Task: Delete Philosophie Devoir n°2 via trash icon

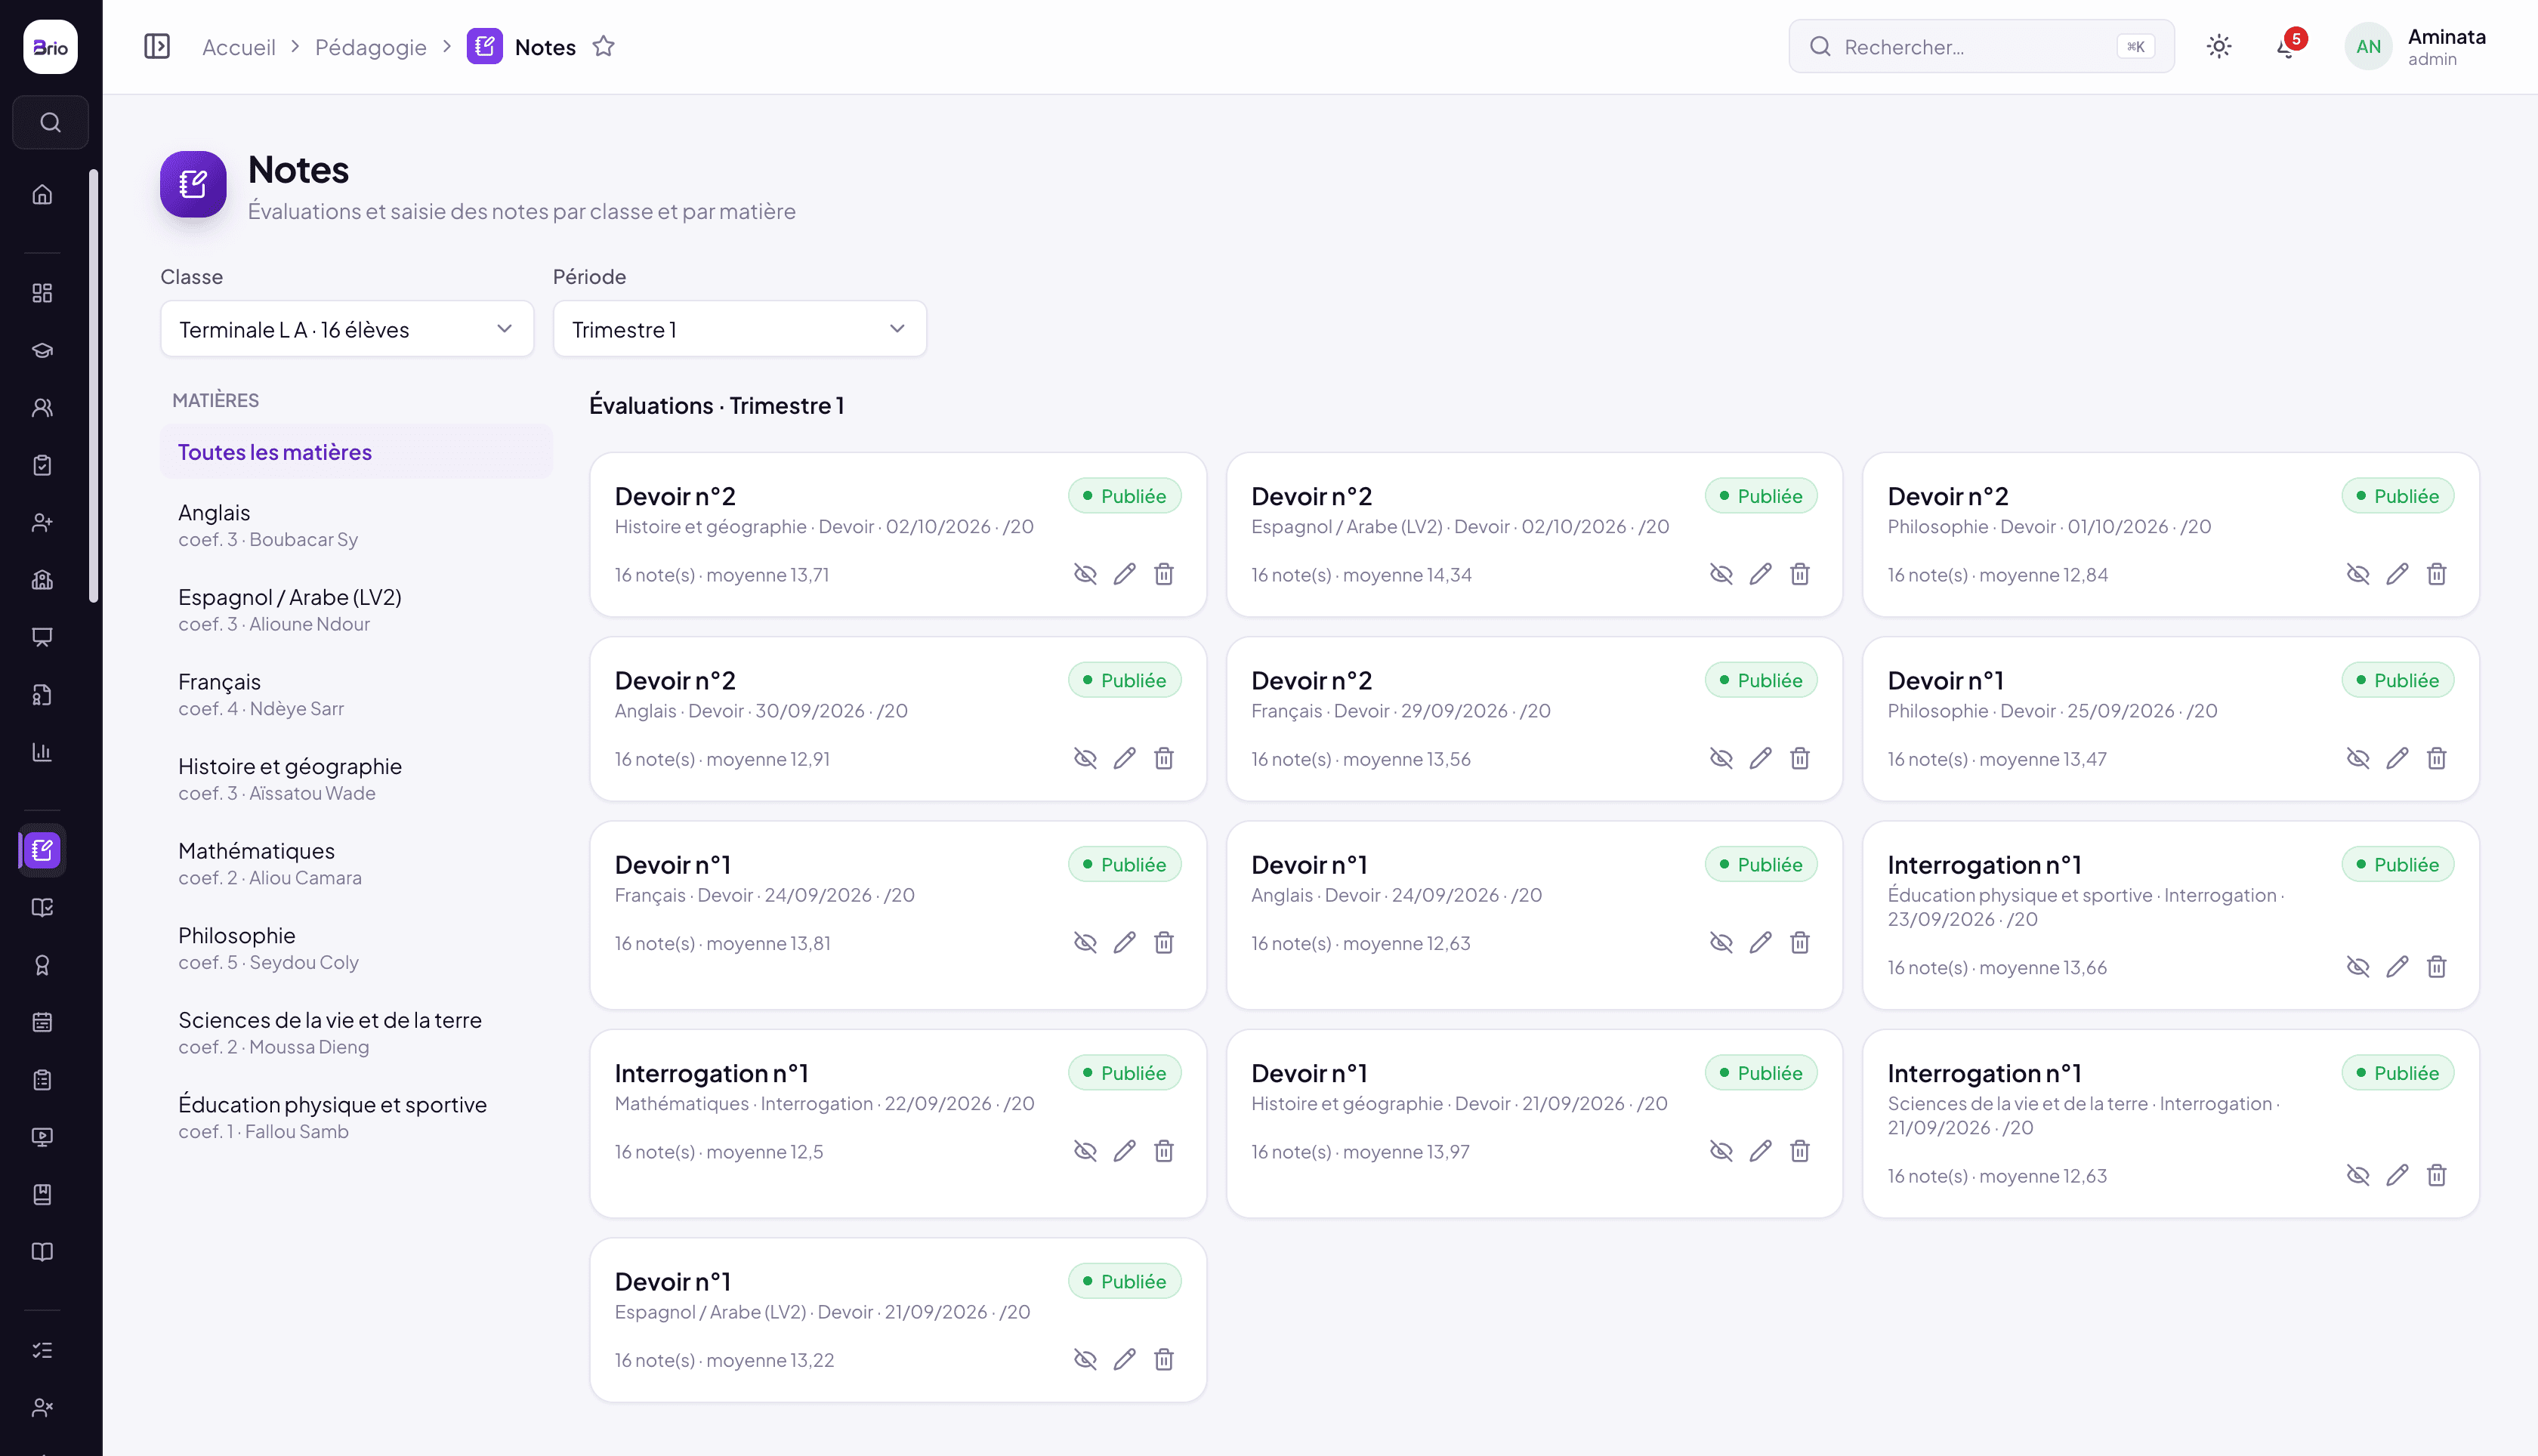Action: point(2436,574)
